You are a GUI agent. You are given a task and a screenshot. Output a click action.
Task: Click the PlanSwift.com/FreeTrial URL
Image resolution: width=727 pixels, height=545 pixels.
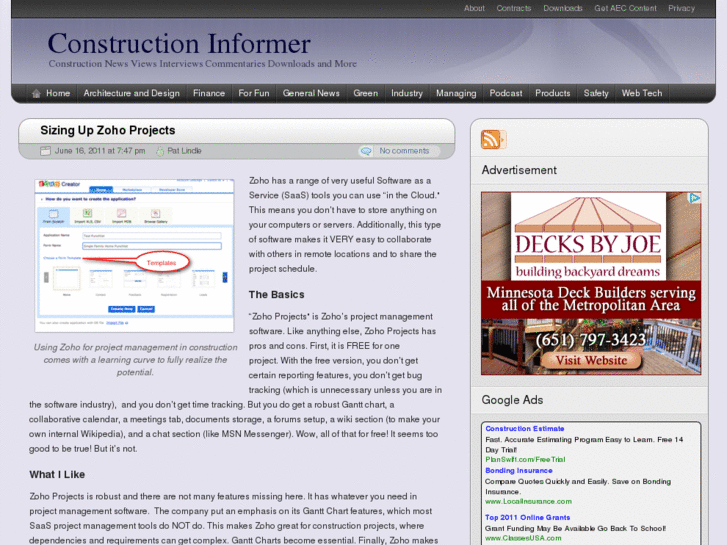click(x=525, y=460)
